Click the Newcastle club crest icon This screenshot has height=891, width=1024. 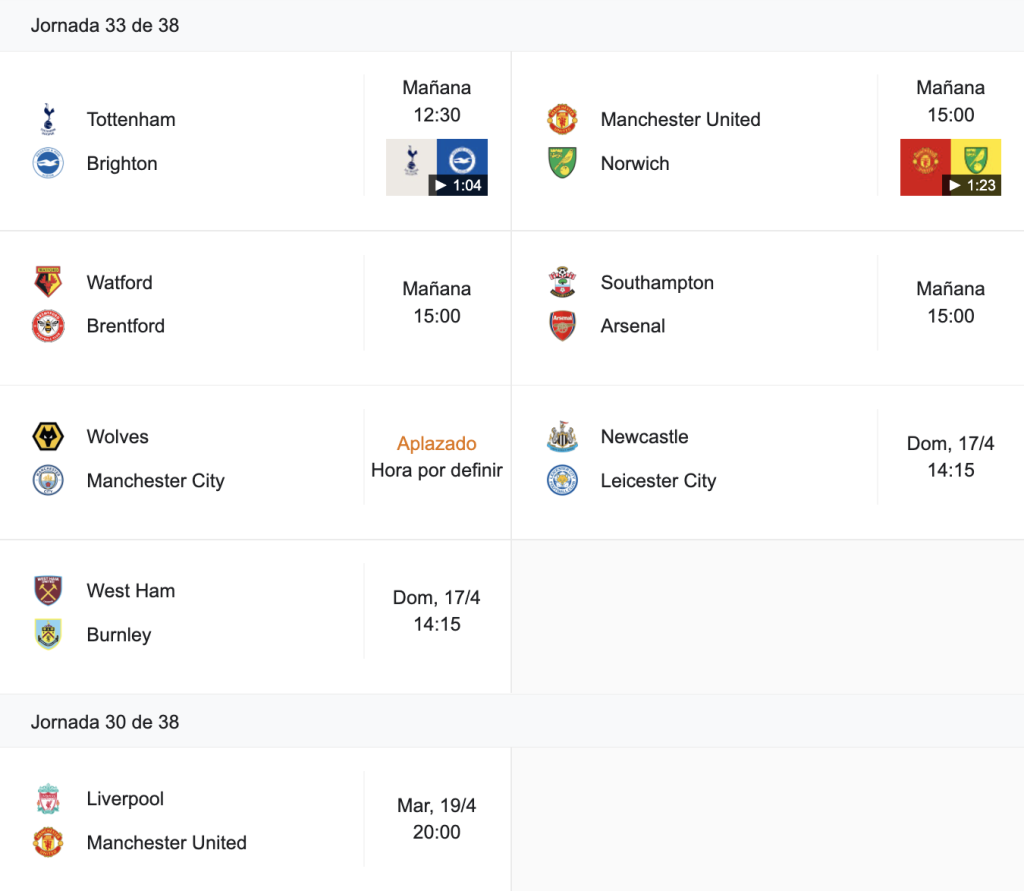(x=562, y=436)
